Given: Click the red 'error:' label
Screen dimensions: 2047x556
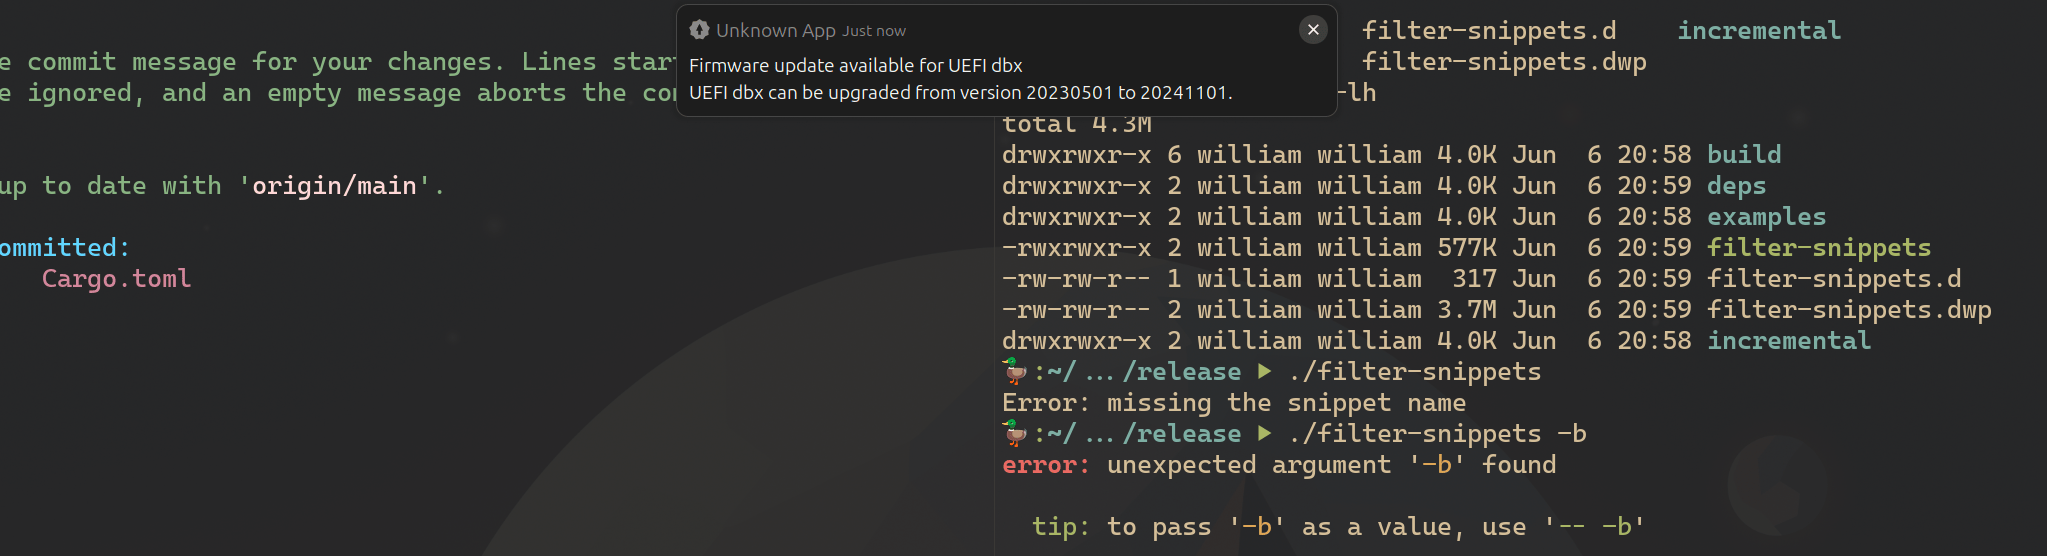Looking at the screenshot, I should [1045, 465].
